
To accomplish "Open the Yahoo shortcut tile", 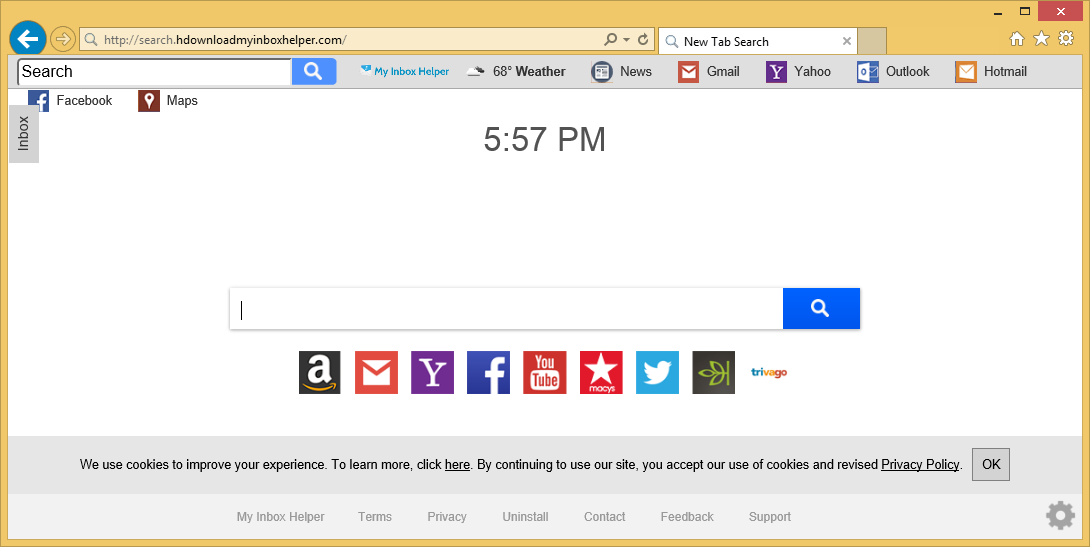I will [x=432, y=373].
